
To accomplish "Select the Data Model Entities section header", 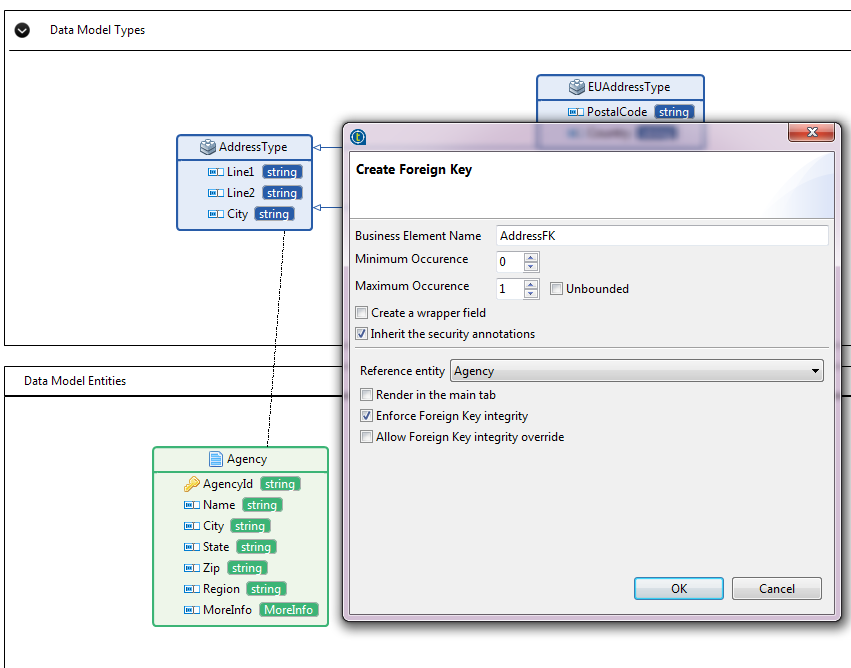I will [75, 381].
